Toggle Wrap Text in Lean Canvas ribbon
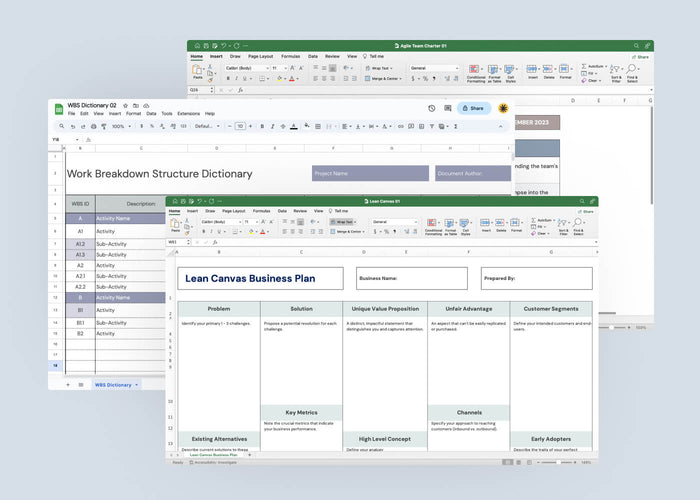The width and height of the screenshot is (700, 500). click(340, 222)
